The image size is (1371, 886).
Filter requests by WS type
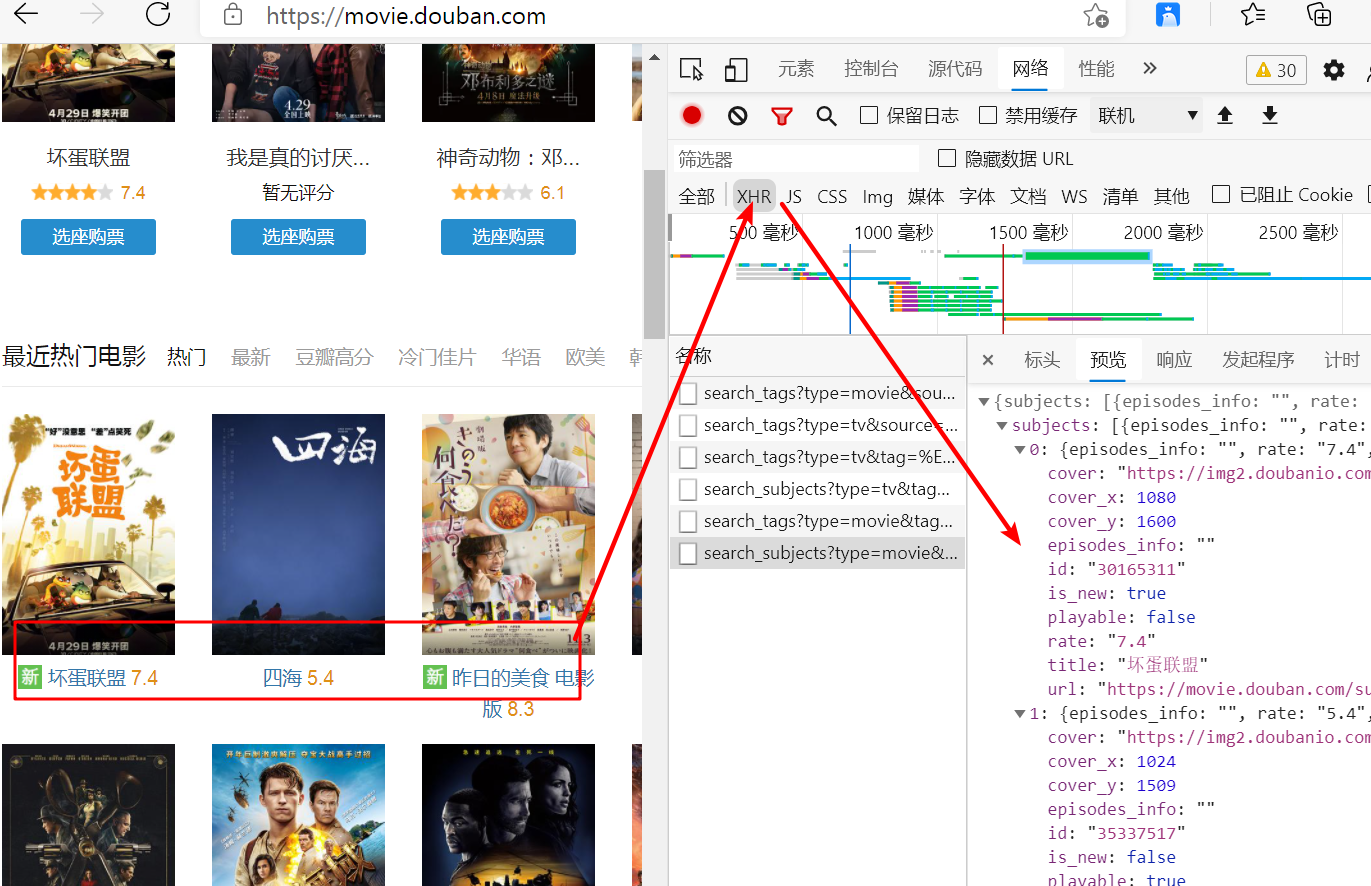point(1074,196)
